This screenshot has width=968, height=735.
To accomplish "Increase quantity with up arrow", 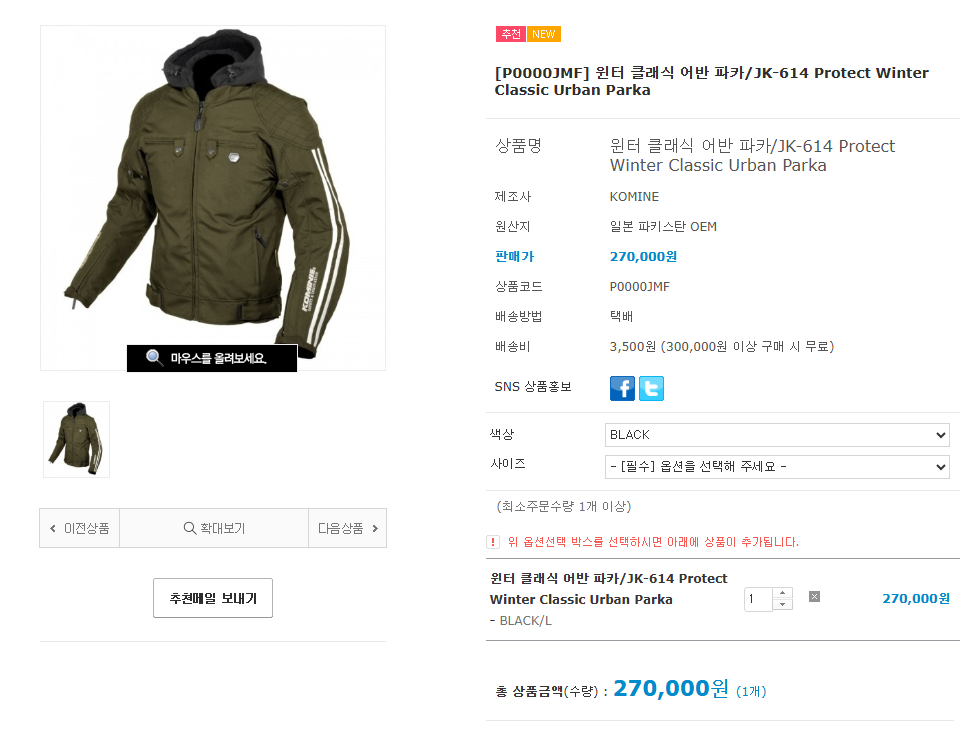I will point(783,593).
